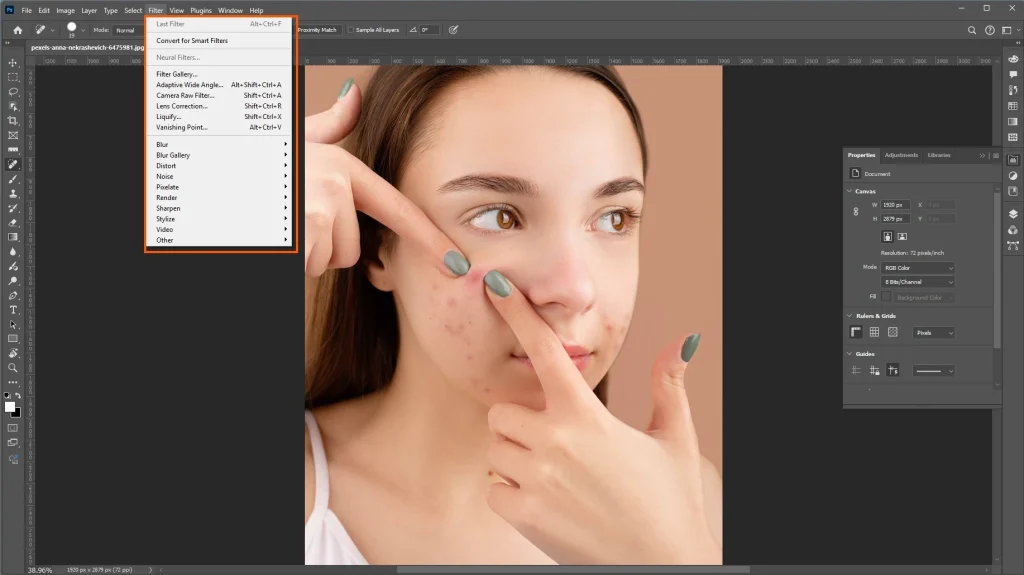Choose Liquify from the Filter menu
The height and width of the screenshot is (575, 1024).
pos(221,116)
